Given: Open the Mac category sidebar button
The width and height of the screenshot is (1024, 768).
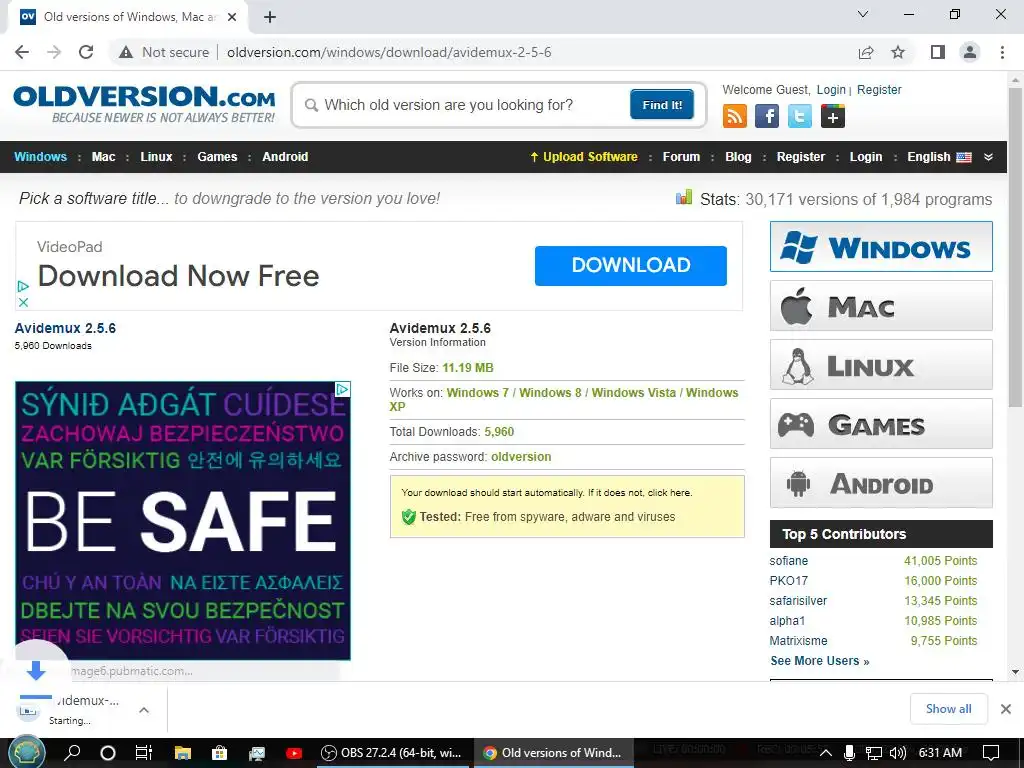Looking at the screenshot, I should [881, 306].
